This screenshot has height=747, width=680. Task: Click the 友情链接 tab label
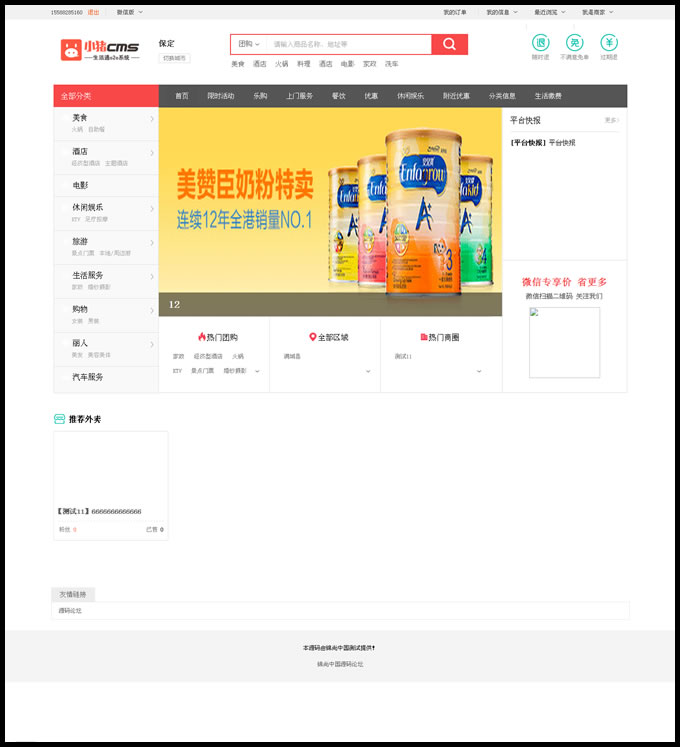[x=73, y=594]
